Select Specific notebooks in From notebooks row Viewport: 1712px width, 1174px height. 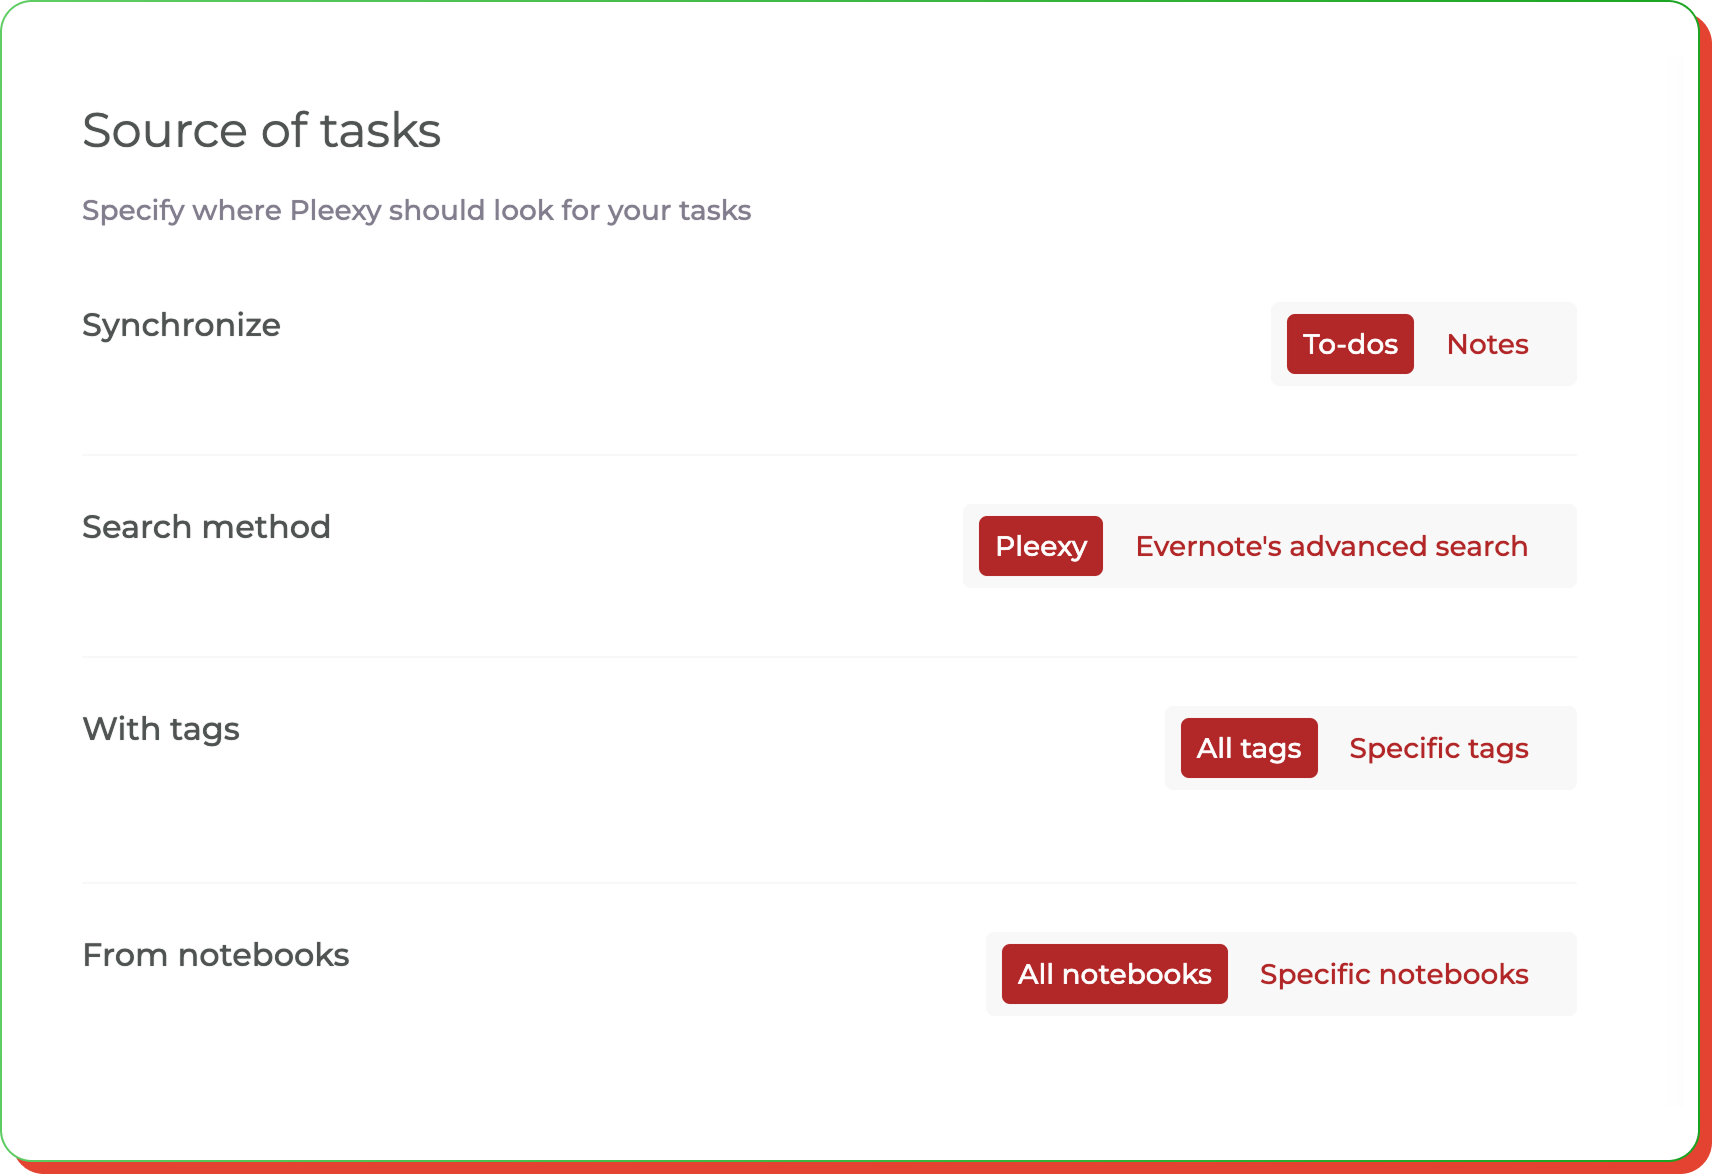click(x=1394, y=973)
